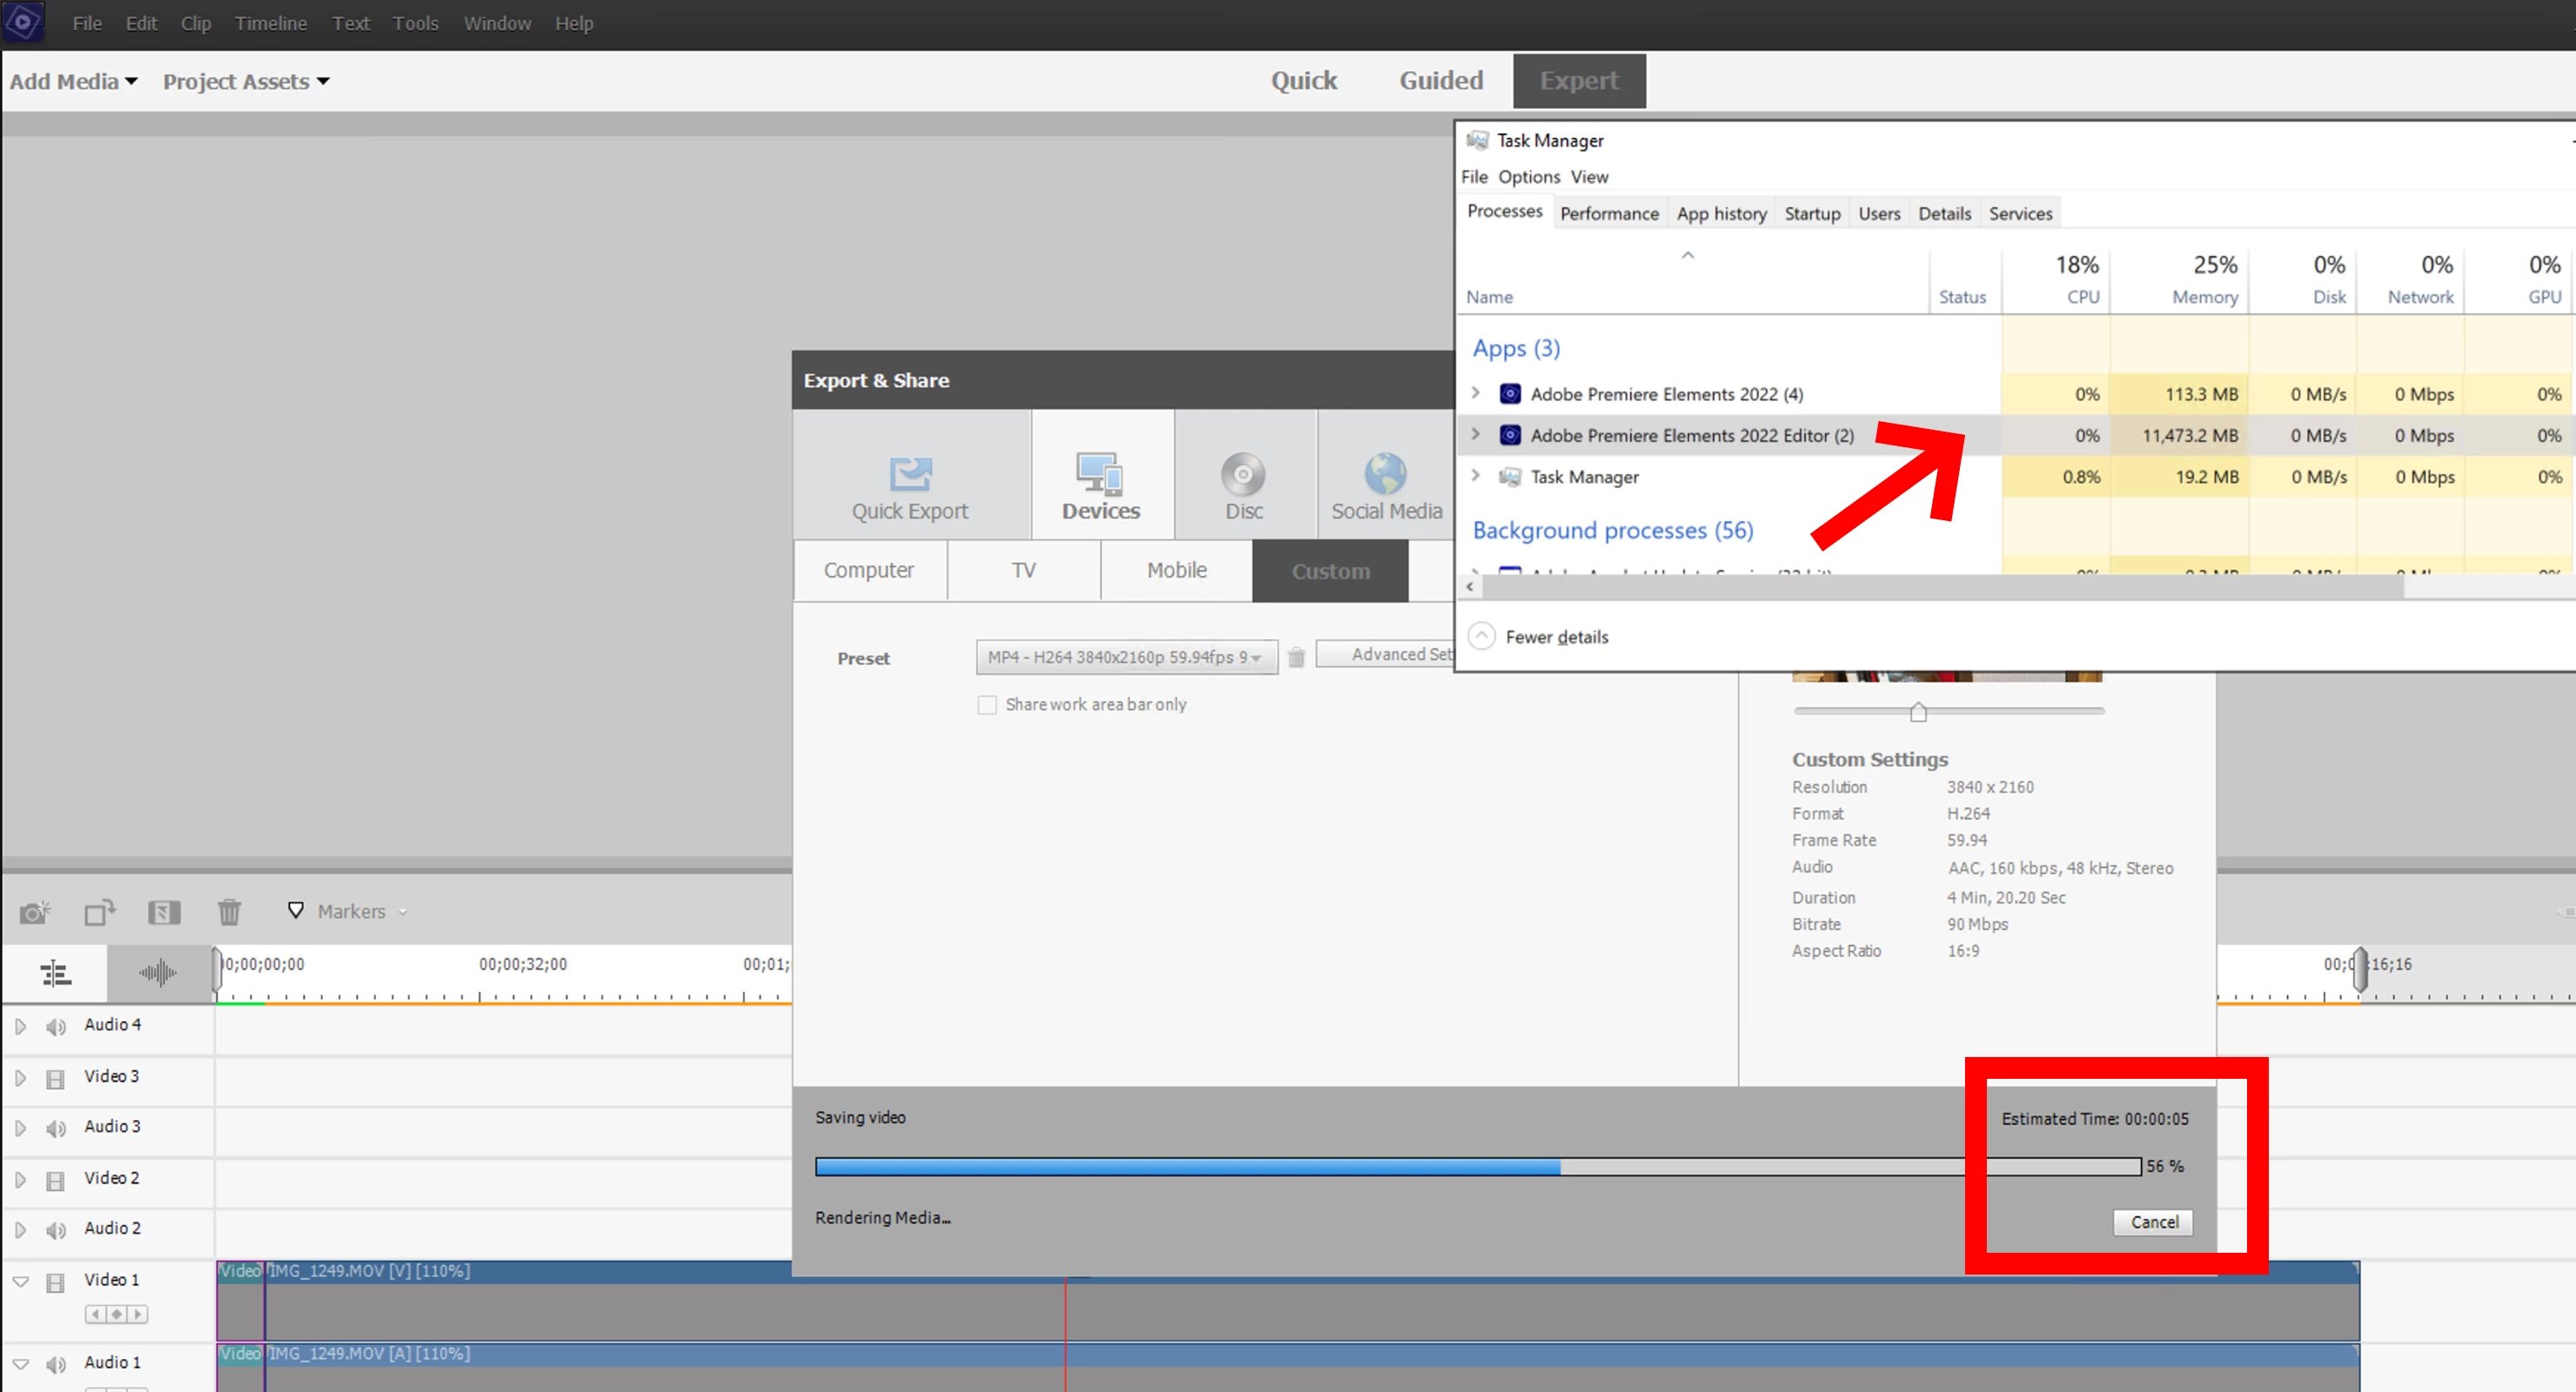Switch to the Performance tab in Task Manager
2576x1392 pixels.
(x=1608, y=213)
